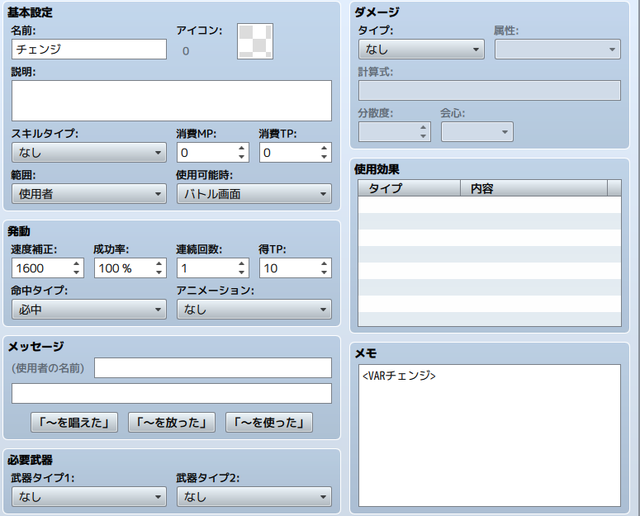This screenshot has width=640, height=516.
Task: Click the タイプ column header in 使用効果
Action: coord(409,188)
